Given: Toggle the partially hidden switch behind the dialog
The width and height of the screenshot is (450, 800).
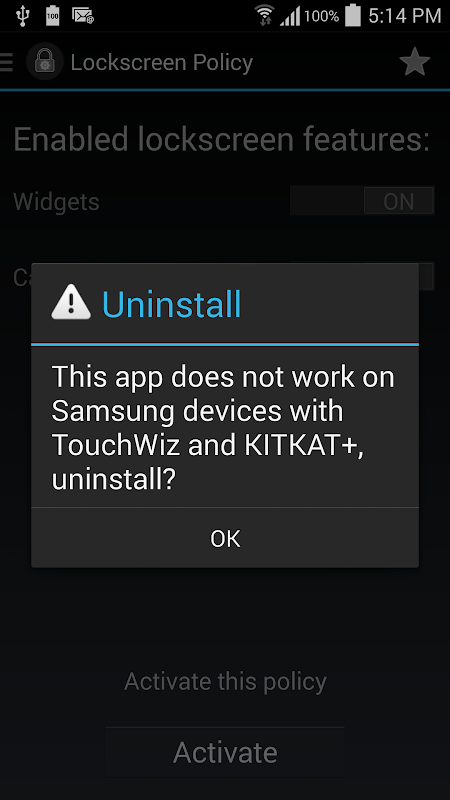Looking at the screenshot, I should [x=426, y=276].
